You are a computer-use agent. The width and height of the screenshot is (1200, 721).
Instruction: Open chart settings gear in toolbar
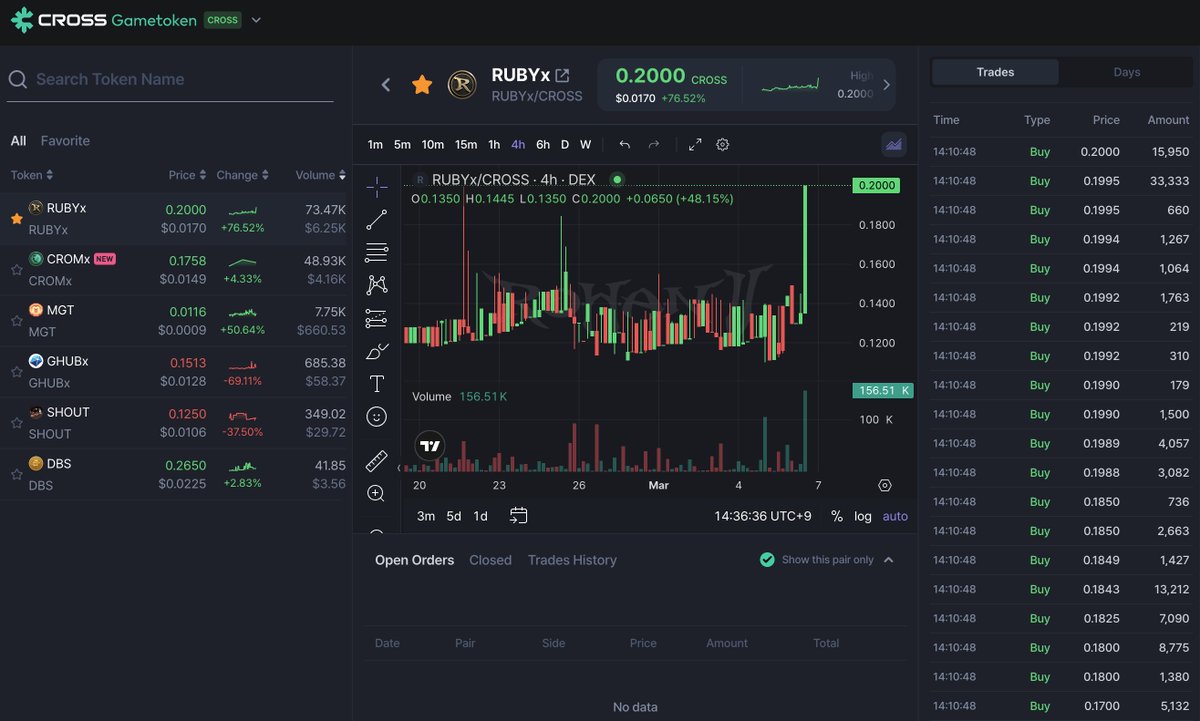tap(723, 145)
